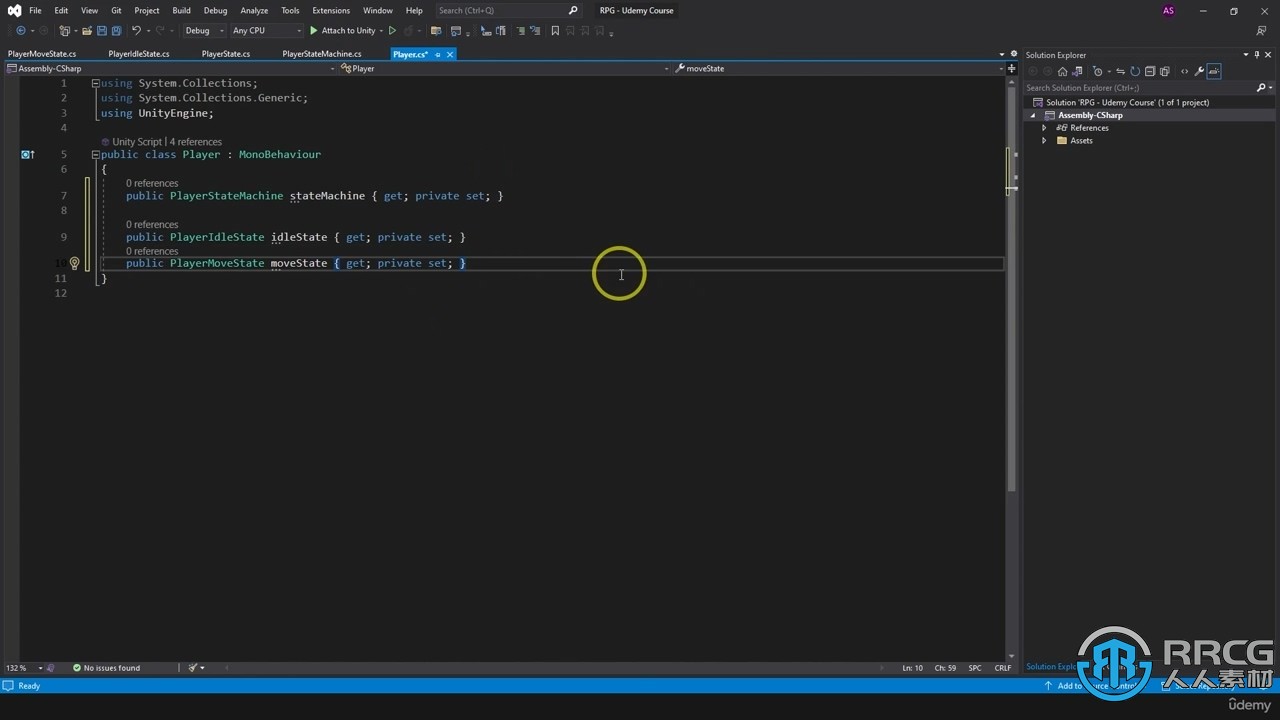The height and width of the screenshot is (720, 1280).
Task: Collapse the Player class code fold
Action: [x=95, y=155]
